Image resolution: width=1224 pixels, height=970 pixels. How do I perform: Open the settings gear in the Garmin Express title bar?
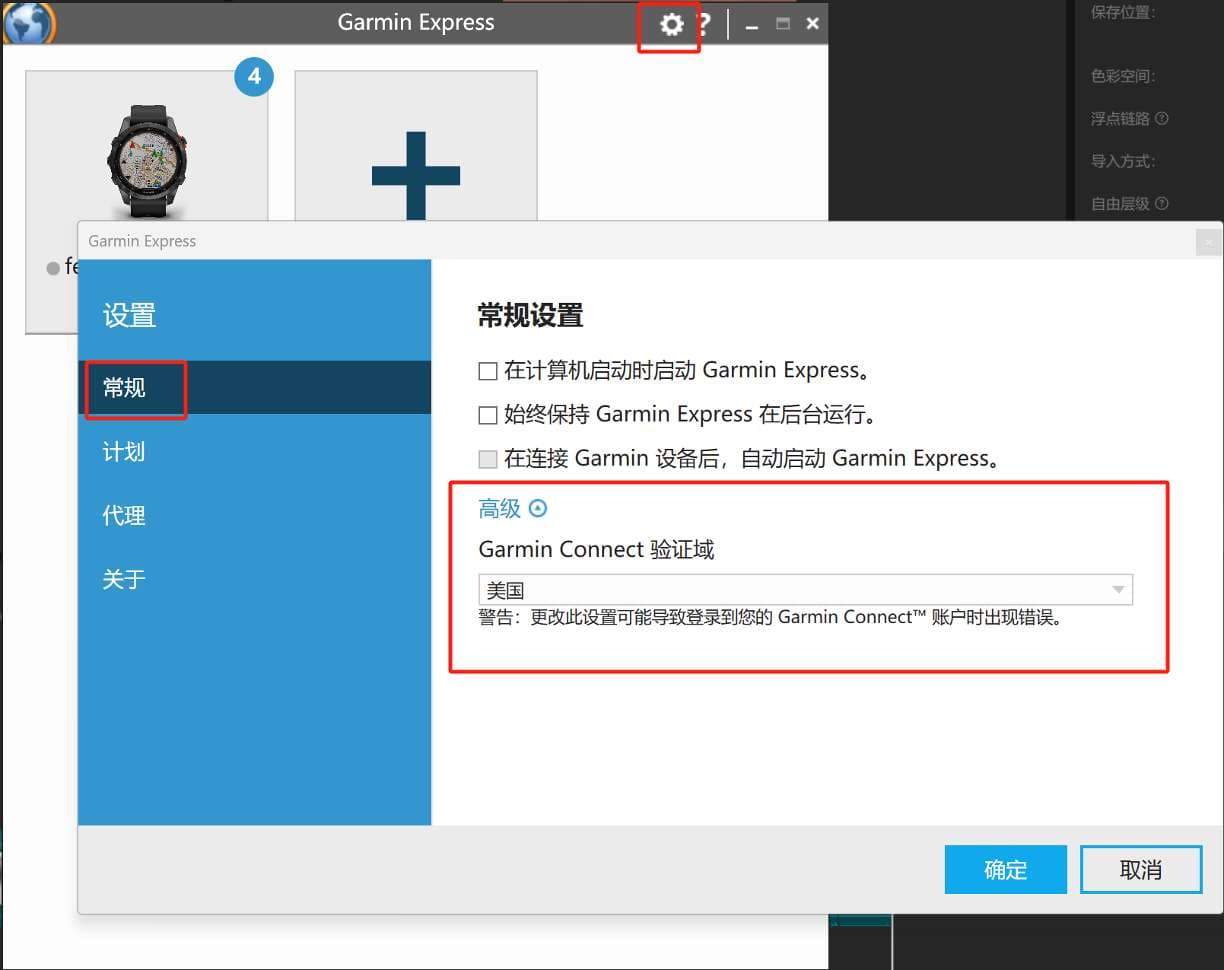(x=671, y=24)
